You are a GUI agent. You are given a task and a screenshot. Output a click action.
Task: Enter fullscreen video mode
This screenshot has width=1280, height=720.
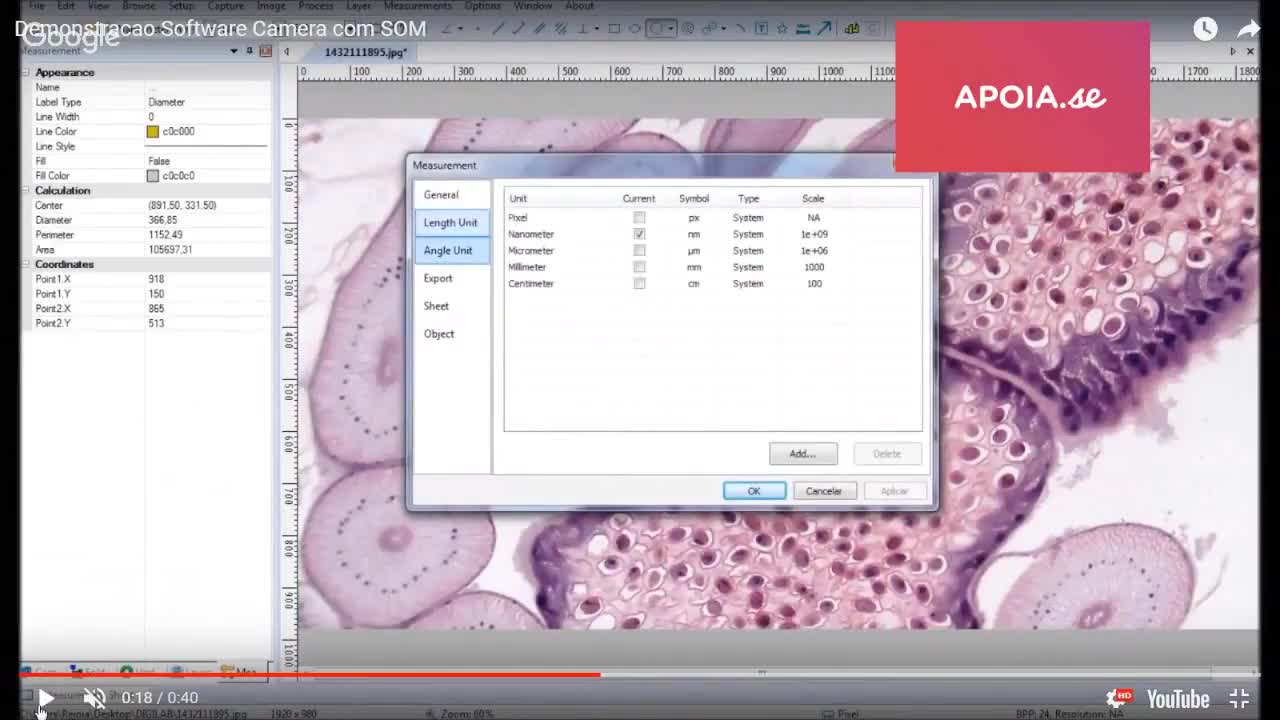(1240, 698)
